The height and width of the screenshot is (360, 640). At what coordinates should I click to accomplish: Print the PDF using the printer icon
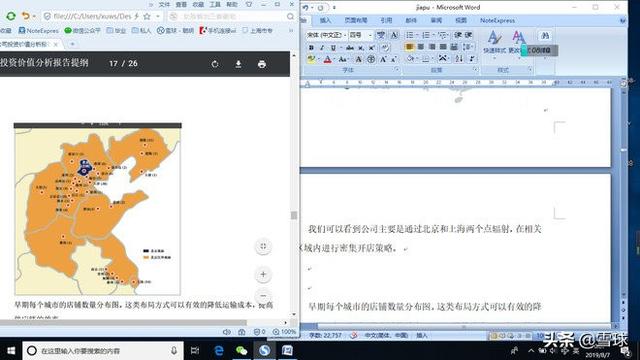262,64
